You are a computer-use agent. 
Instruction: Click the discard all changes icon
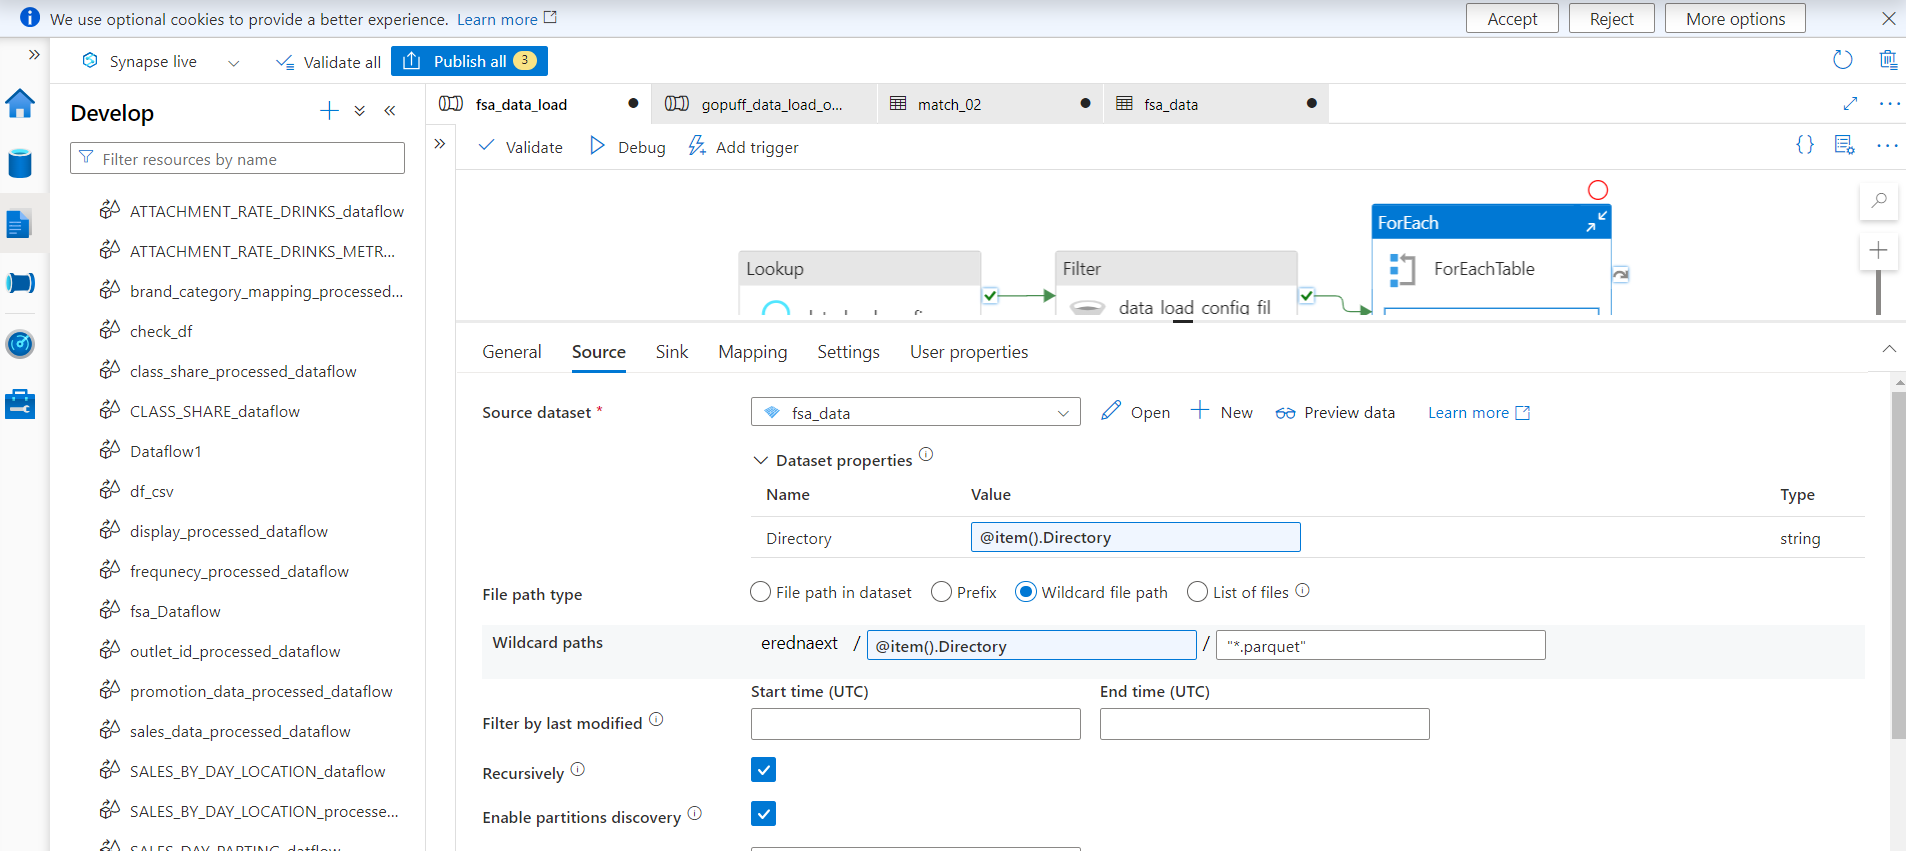coord(1888,60)
